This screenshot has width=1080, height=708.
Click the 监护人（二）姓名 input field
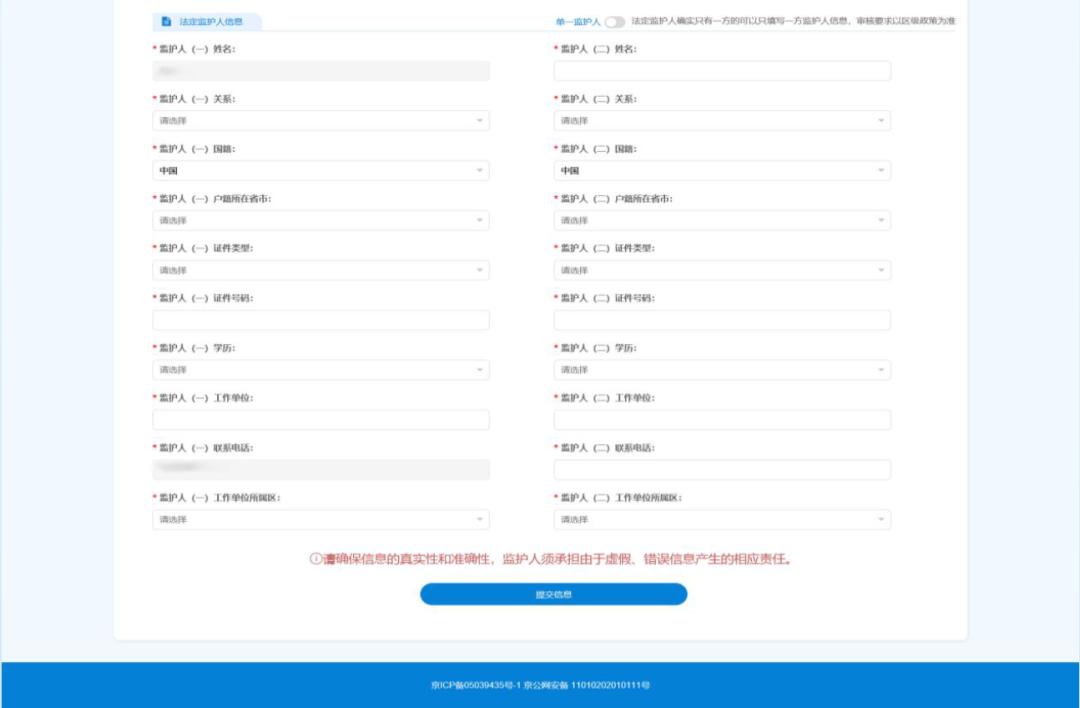[720, 70]
